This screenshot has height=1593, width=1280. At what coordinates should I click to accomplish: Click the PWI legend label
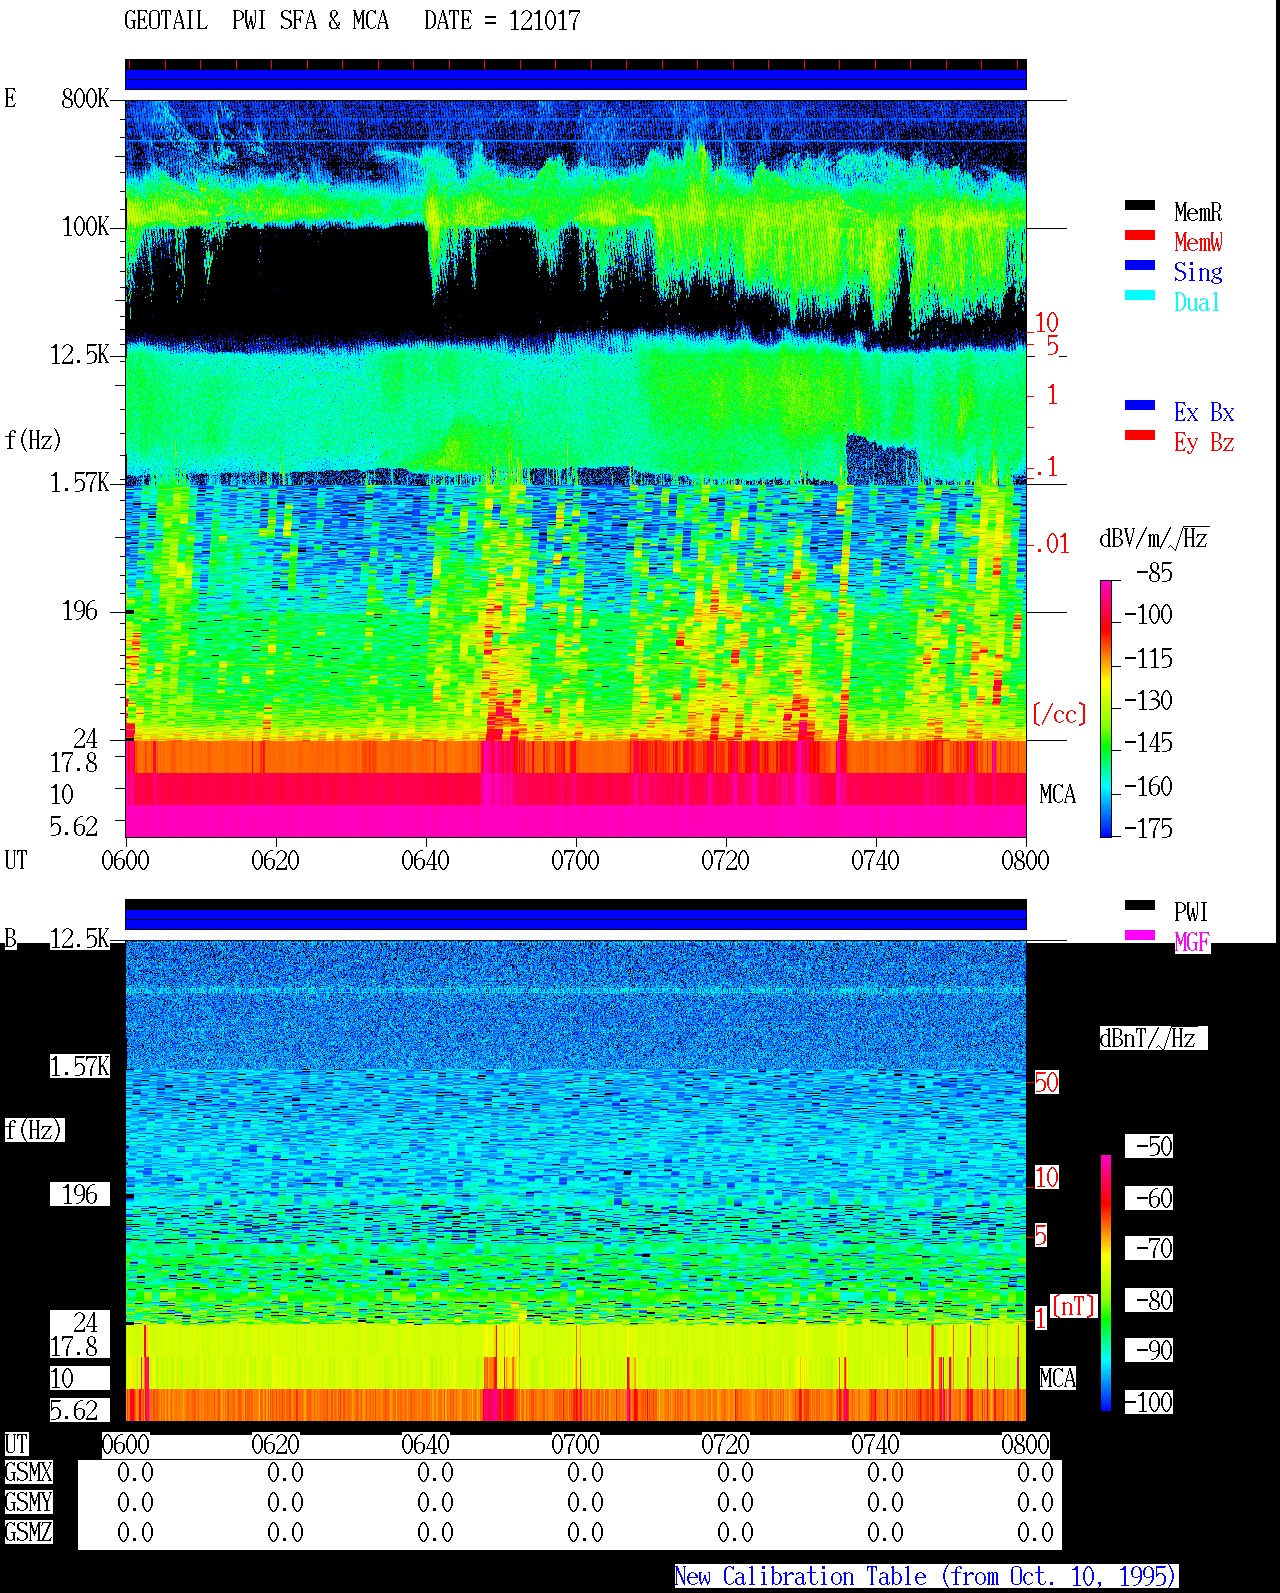(x=1191, y=912)
